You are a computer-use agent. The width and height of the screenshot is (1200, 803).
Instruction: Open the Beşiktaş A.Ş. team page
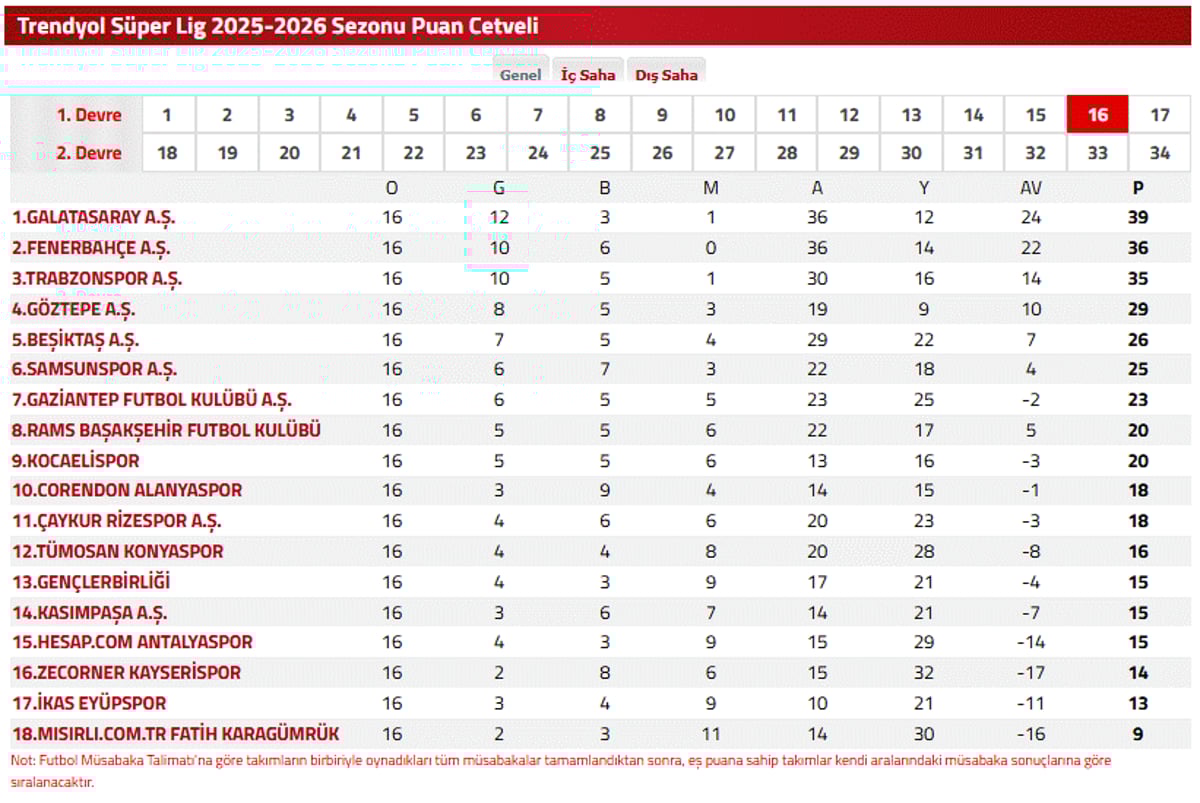coord(75,339)
